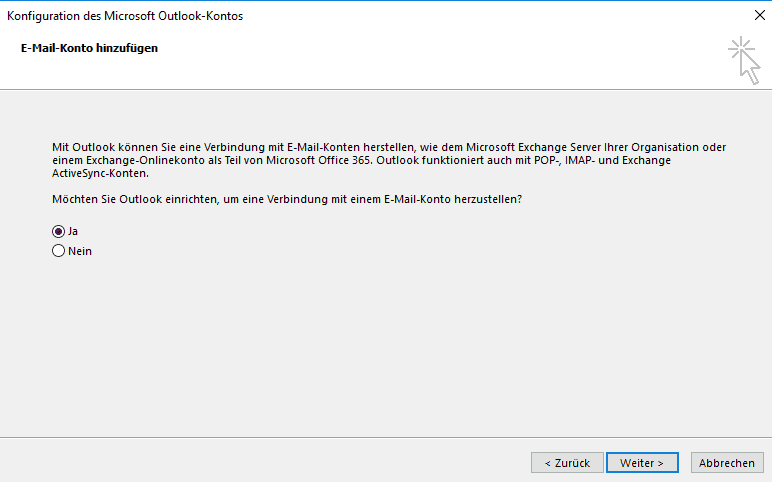Screen dimensions: 772x482
Task: Click the window title "Konfiguration des Microsoft Outlook-Kontos"
Action: click(x=125, y=16)
